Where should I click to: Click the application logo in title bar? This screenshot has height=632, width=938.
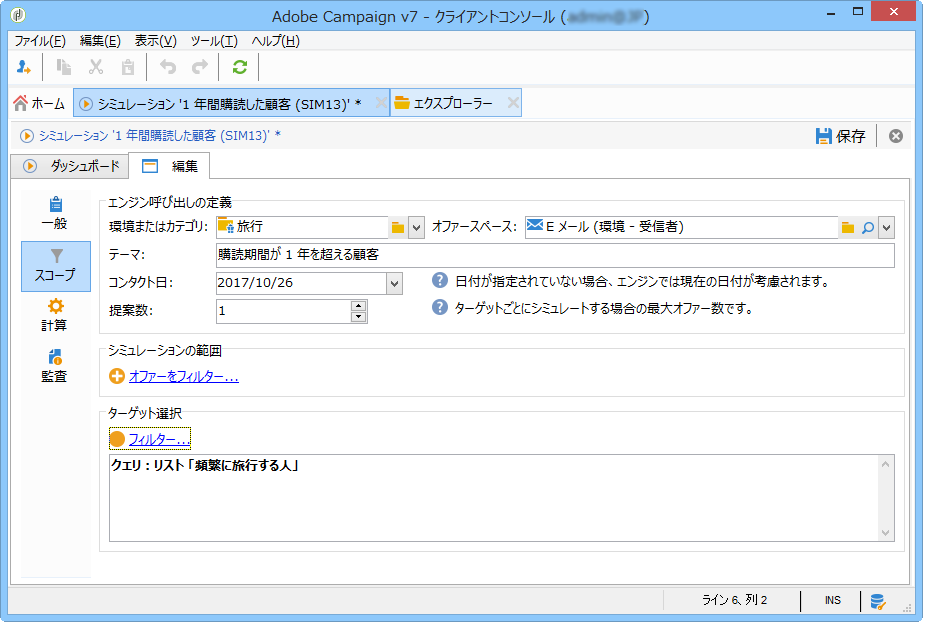[x=19, y=14]
